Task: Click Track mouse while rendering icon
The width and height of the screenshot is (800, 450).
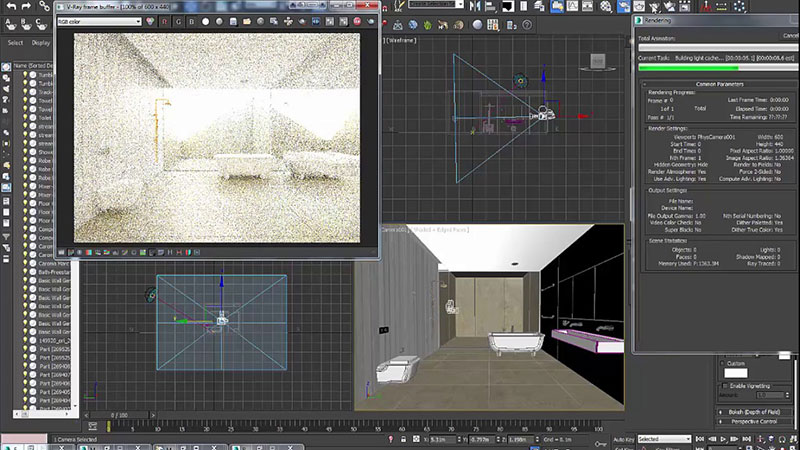Action: [x=288, y=21]
